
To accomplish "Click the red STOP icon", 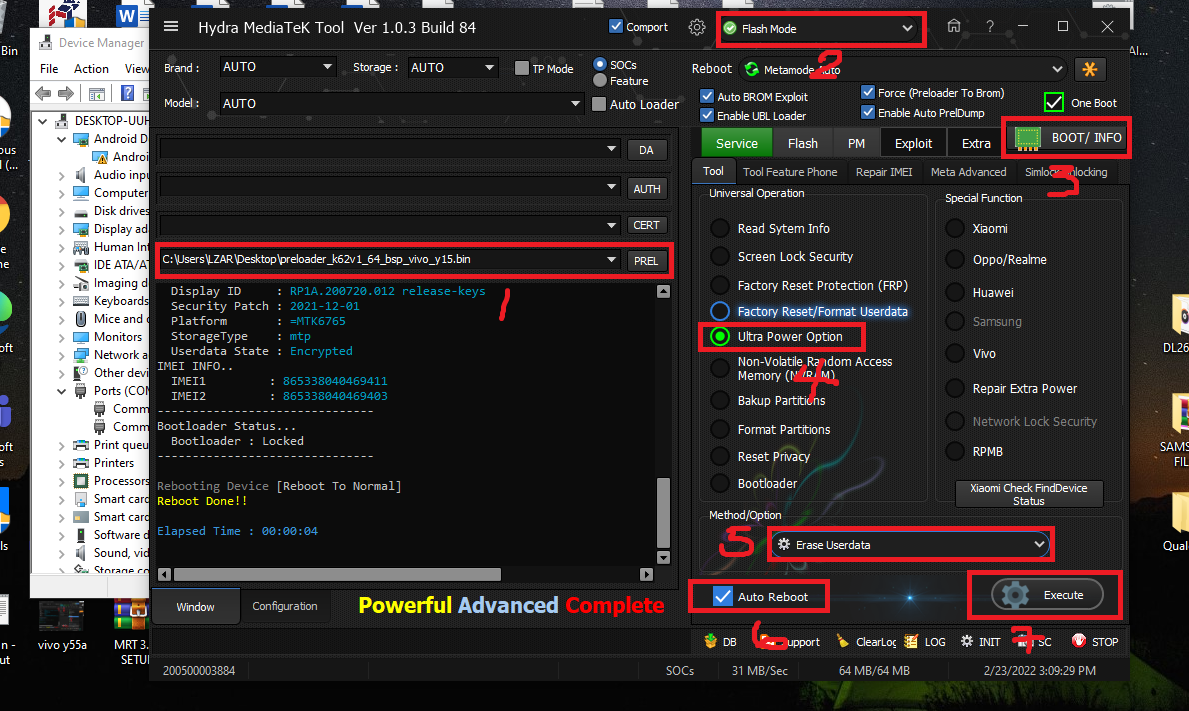I will [x=1078, y=641].
